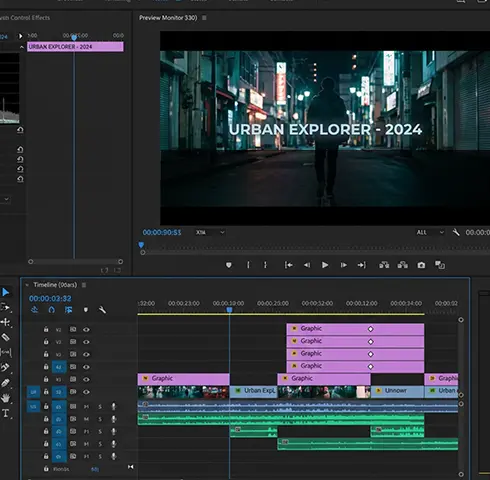Mute the first audio track
Viewport: 490px width, 480px height.
pyautogui.click(x=86, y=407)
